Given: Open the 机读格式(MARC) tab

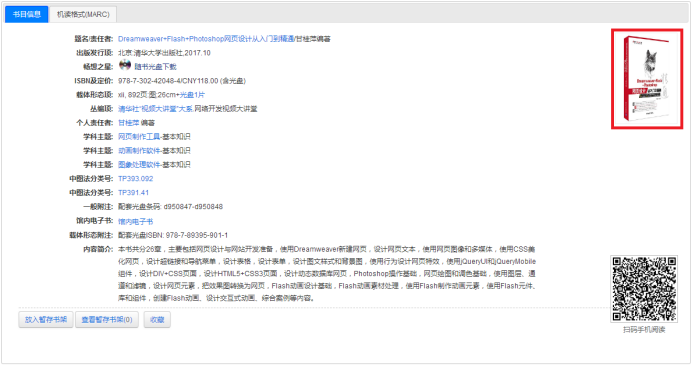Looking at the screenshot, I should click(83, 15).
